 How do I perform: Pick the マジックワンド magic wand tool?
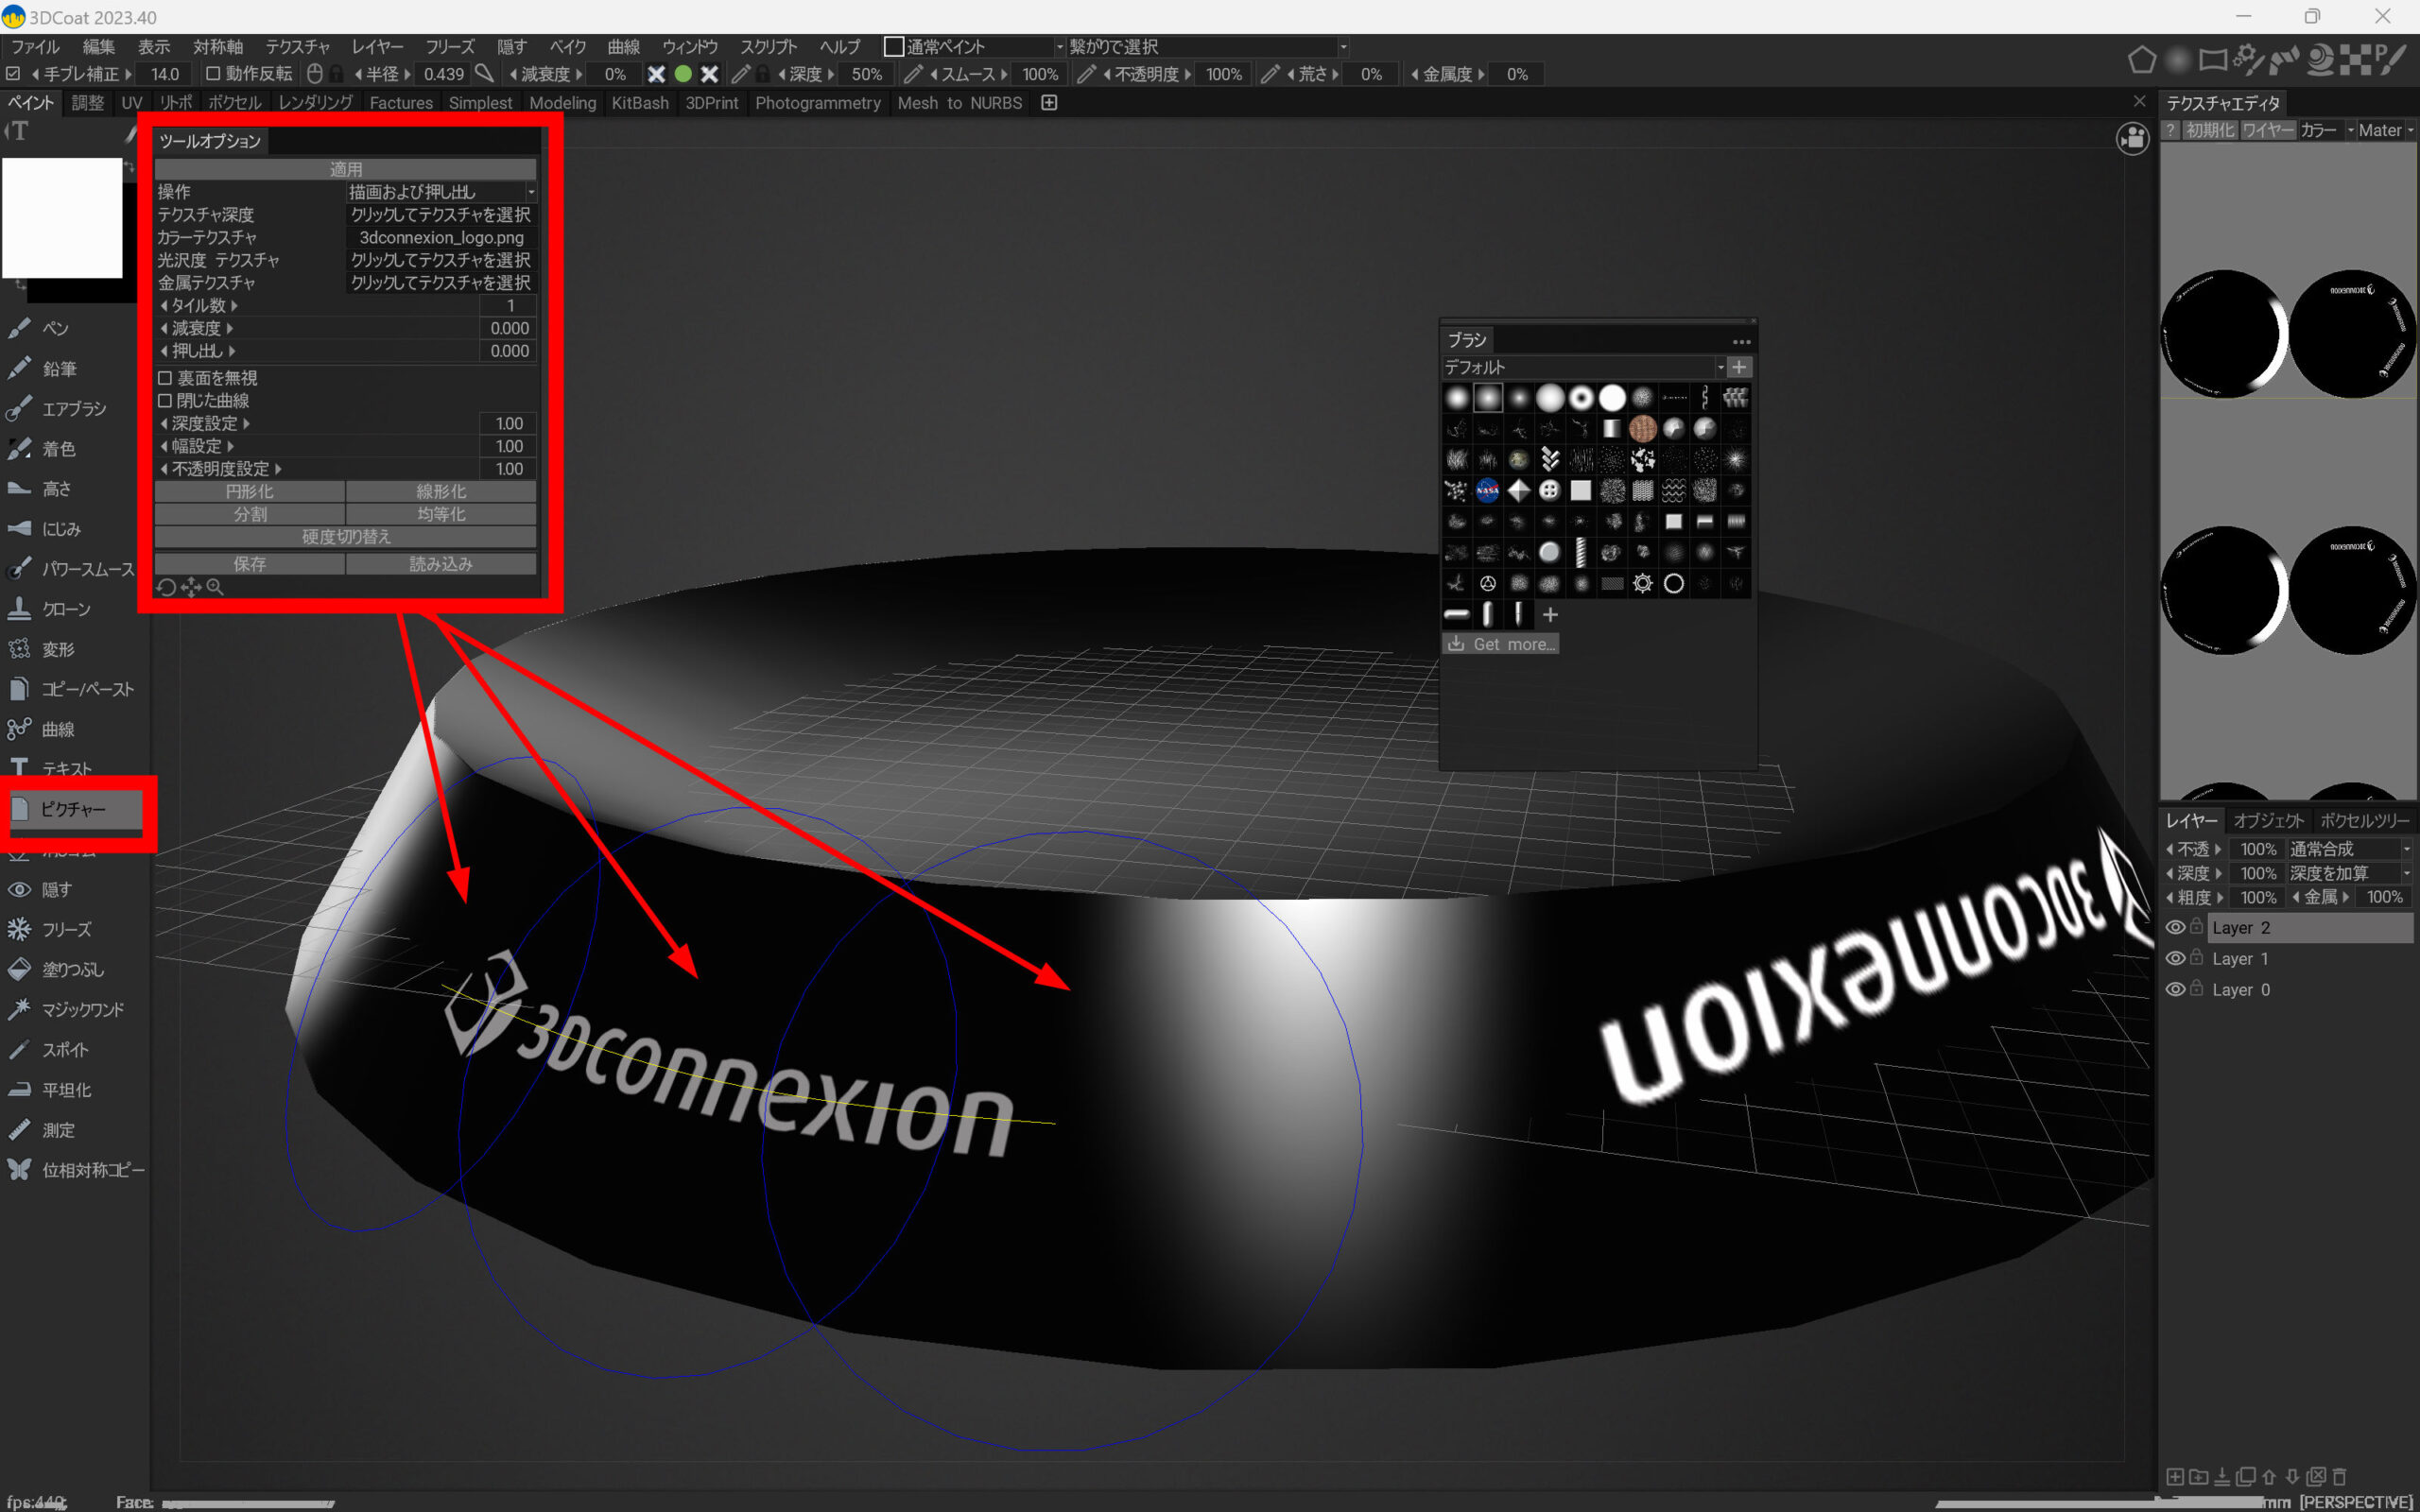point(82,1009)
